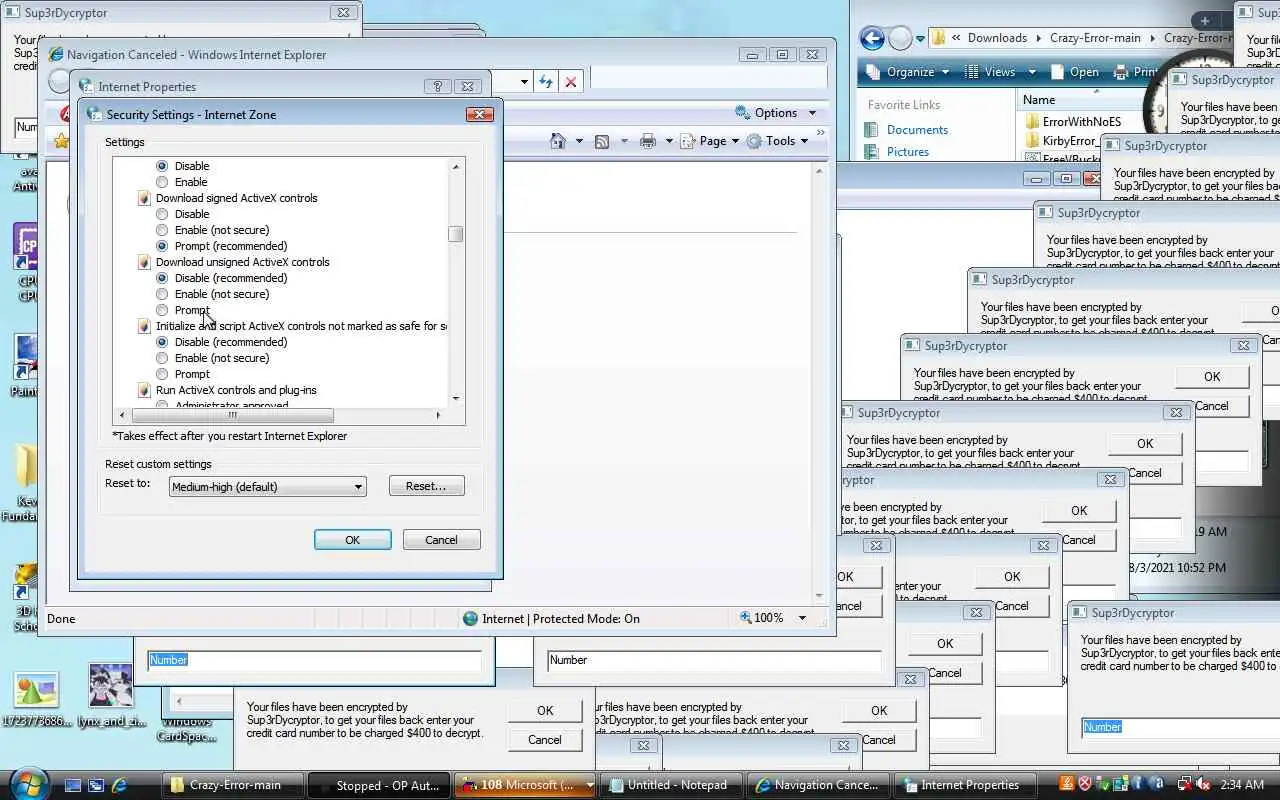Select Prompt for Initialize and script ActiveX
This screenshot has height=800, width=1280.
[x=162, y=374]
